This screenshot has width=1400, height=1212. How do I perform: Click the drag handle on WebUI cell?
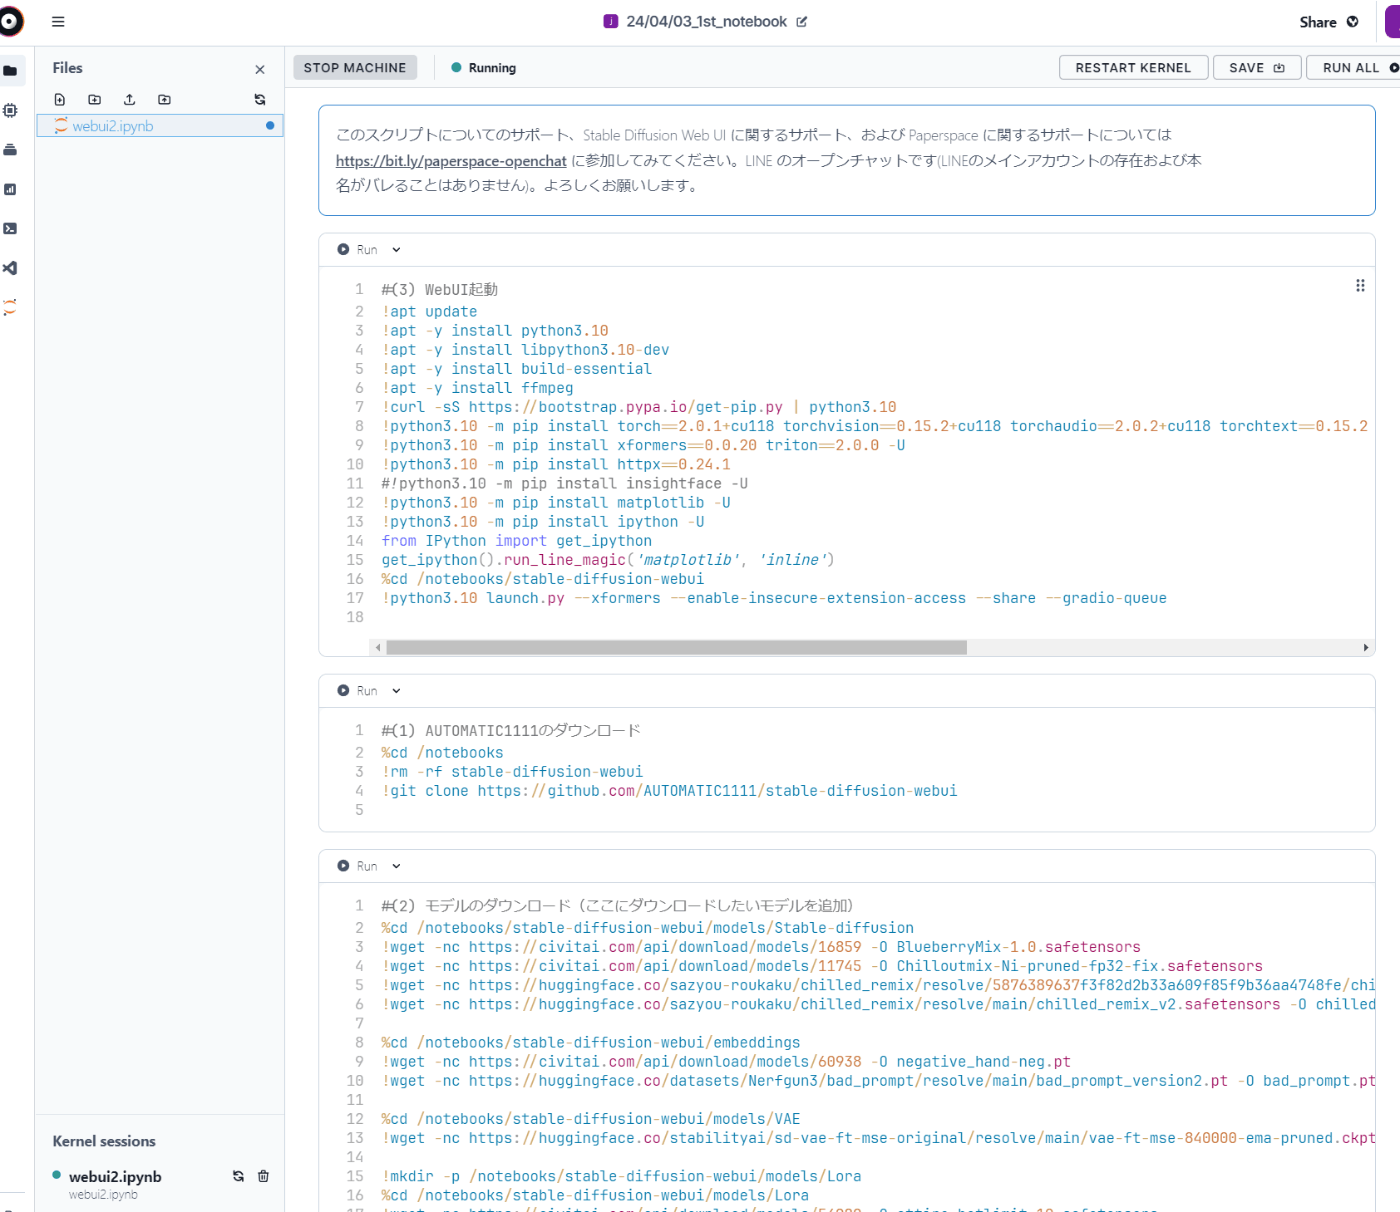click(1360, 286)
